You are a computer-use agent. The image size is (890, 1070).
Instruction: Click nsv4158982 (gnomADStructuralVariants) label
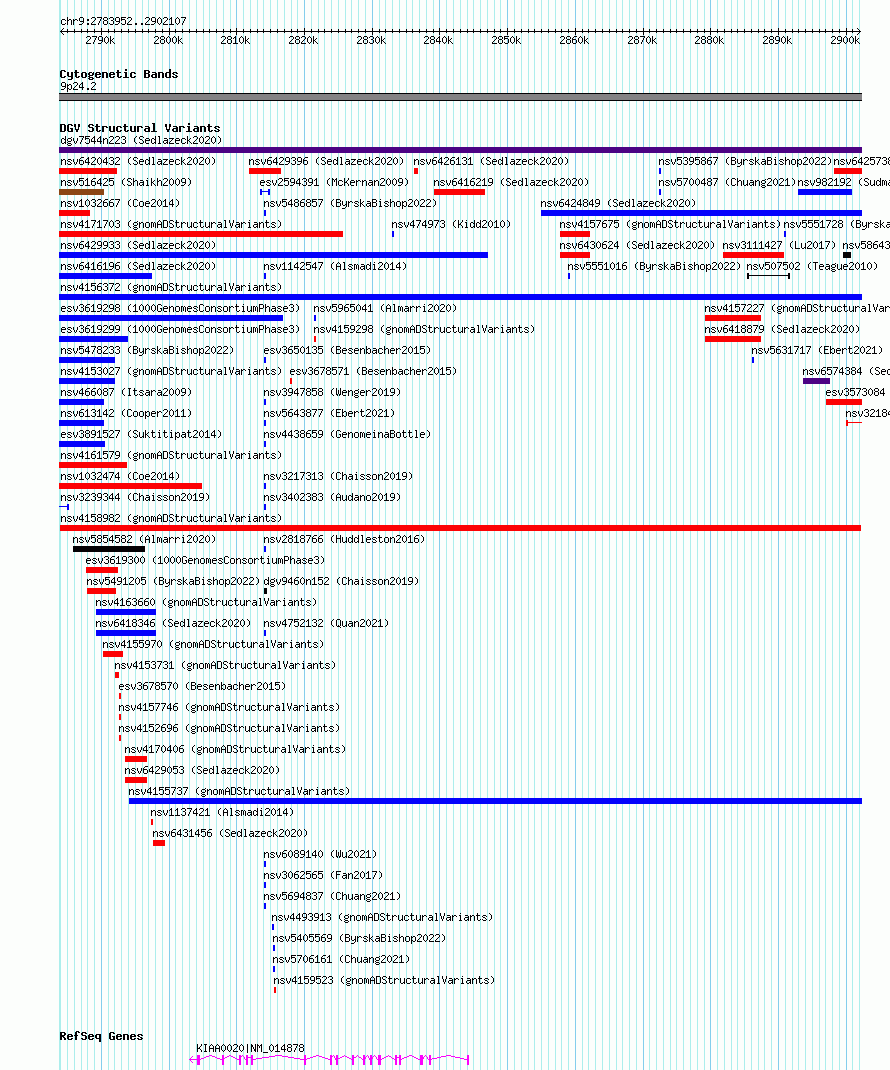pyautogui.click(x=171, y=519)
